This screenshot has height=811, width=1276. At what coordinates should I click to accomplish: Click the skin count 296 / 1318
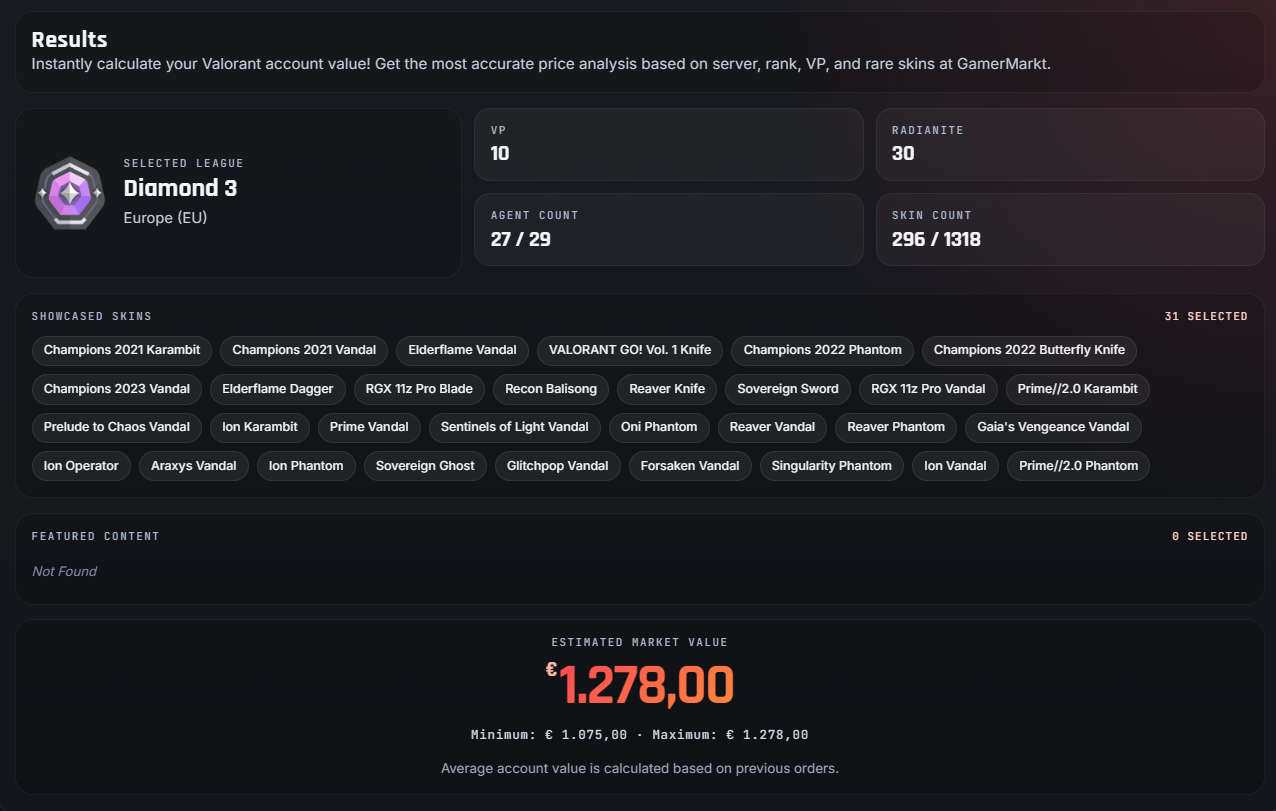pos(936,239)
